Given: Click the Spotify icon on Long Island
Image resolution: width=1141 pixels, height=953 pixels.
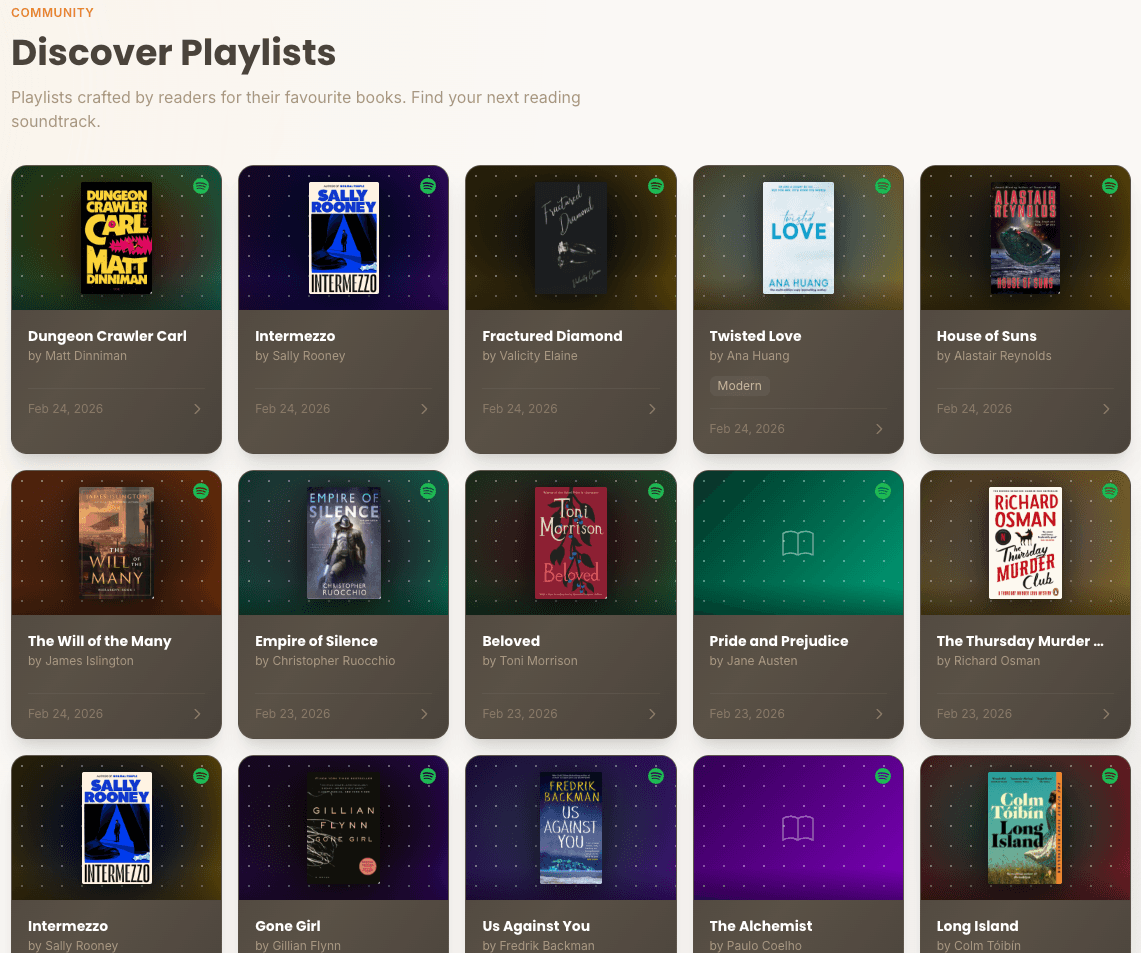Looking at the screenshot, I should pos(1109,776).
